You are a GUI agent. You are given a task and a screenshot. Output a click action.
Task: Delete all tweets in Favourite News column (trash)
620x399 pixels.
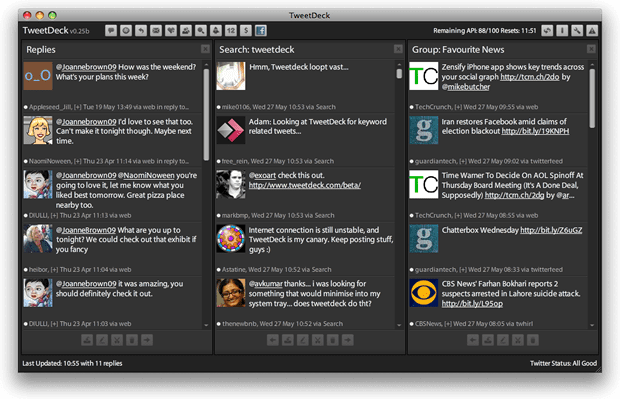point(533,340)
